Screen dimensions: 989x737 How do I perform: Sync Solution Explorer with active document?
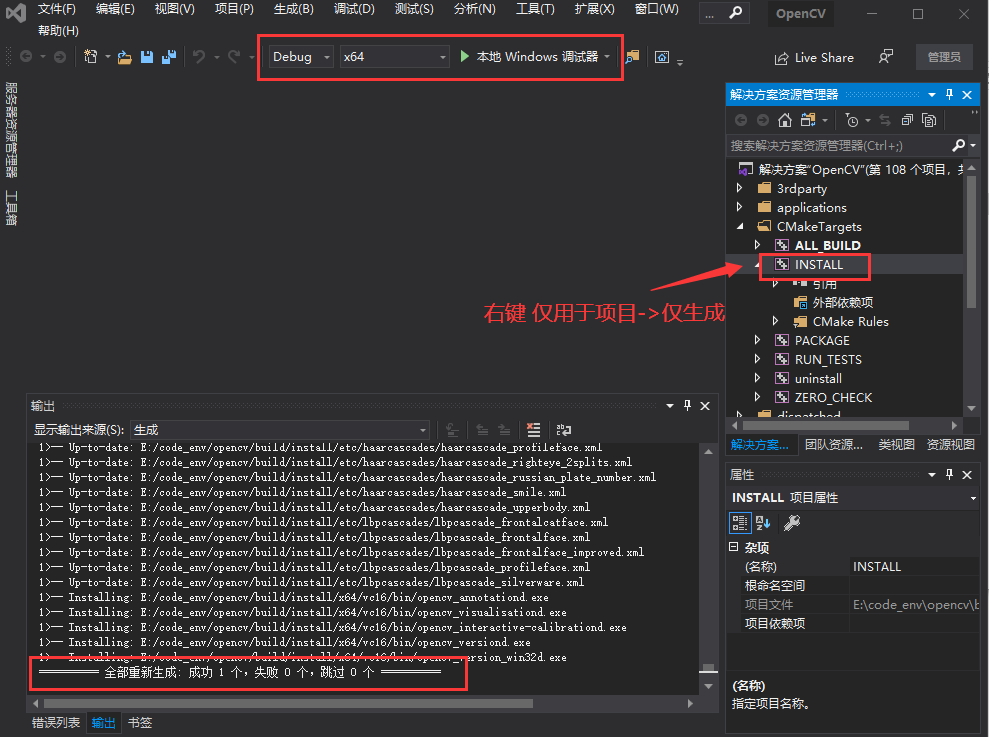pyautogui.click(x=885, y=120)
